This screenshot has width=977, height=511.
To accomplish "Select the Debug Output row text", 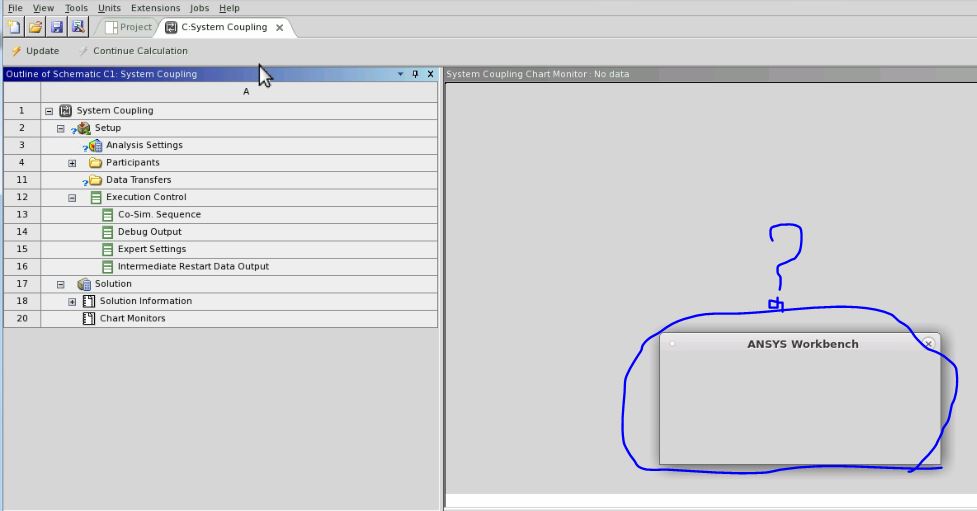I will (x=150, y=232).
